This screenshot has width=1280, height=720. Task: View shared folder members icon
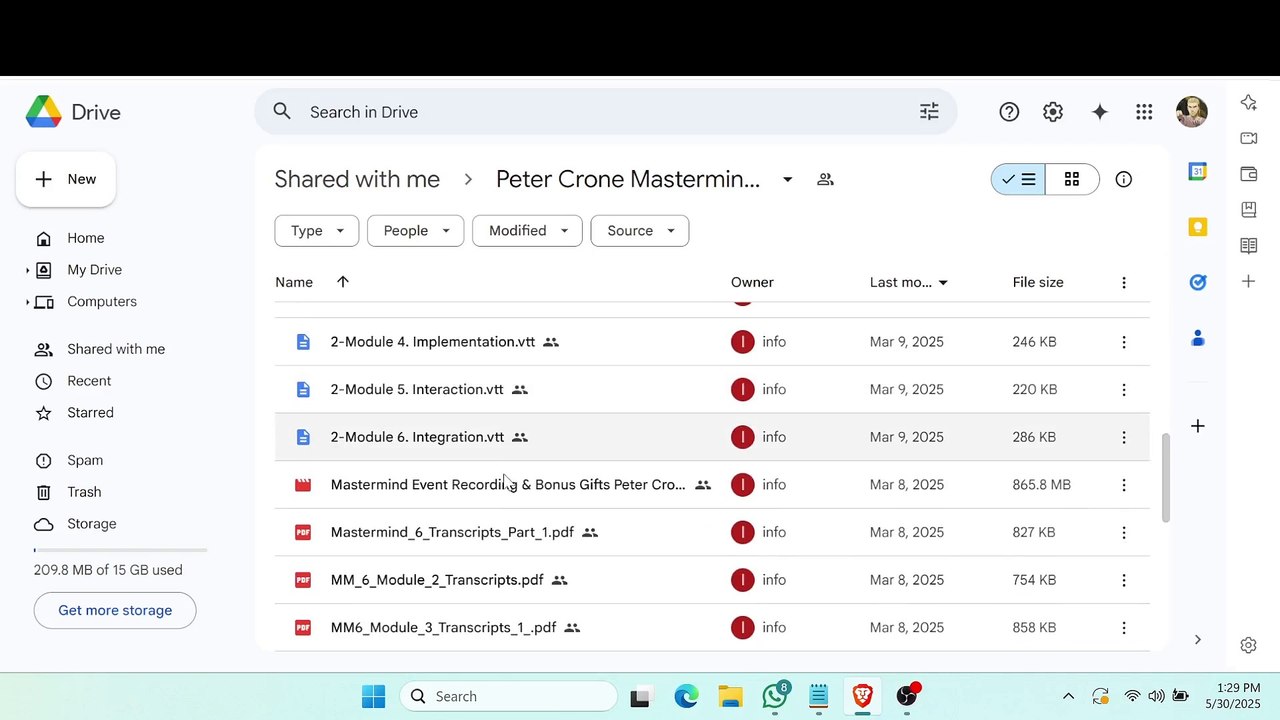pos(825,179)
